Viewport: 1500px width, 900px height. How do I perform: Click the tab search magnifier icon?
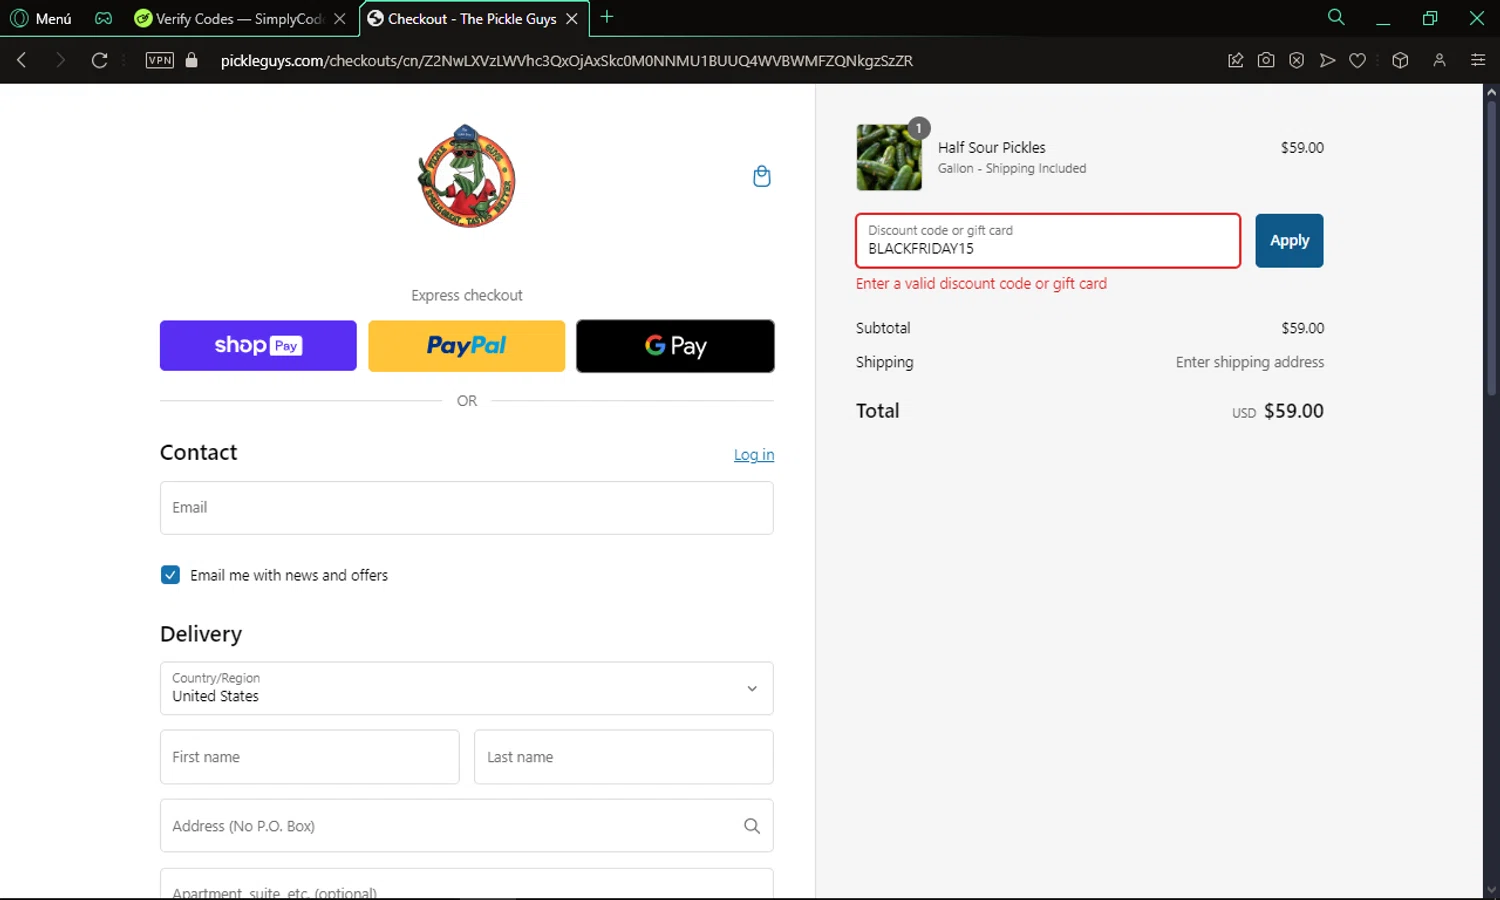click(x=1336, y=17)
